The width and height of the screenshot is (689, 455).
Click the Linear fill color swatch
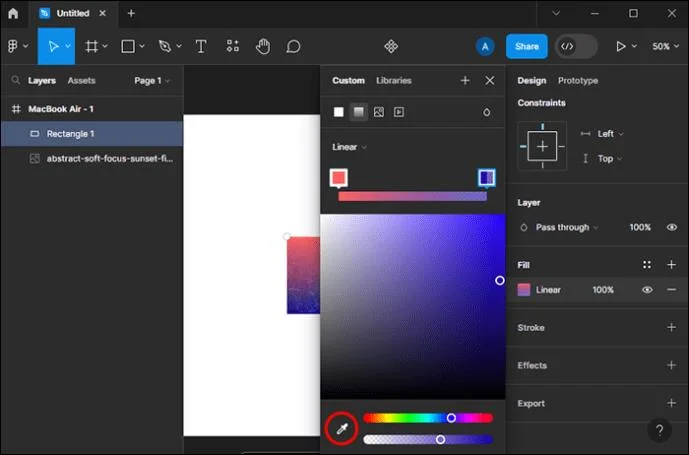point(524,290)
